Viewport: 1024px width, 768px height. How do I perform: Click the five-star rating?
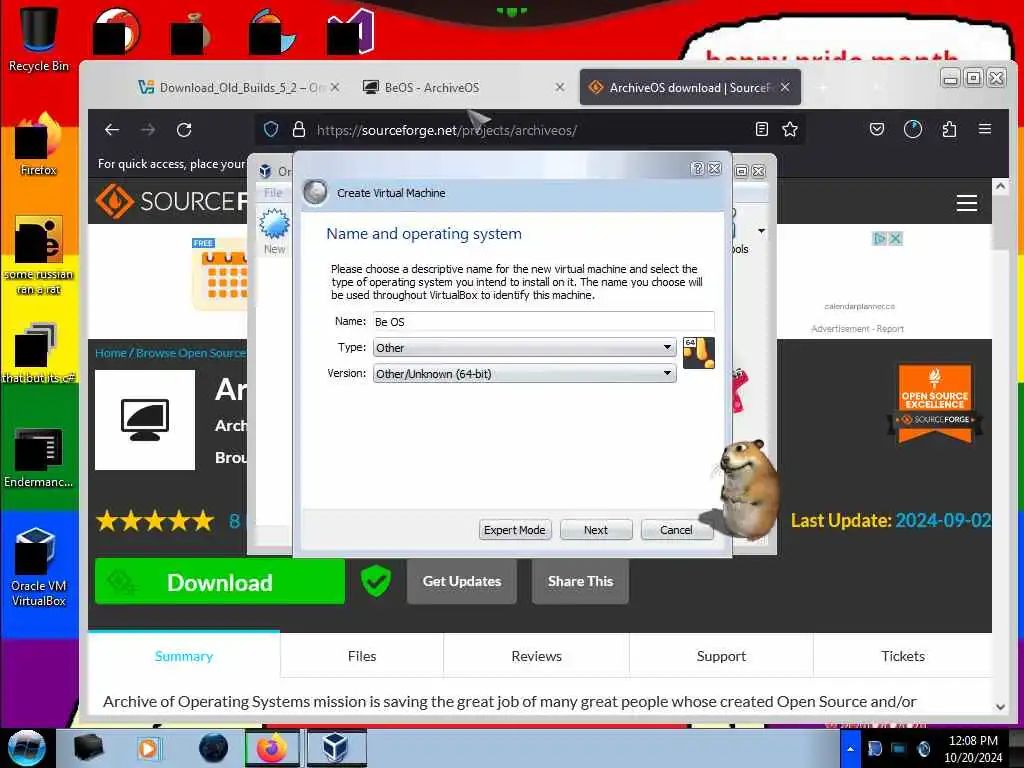click(155, 520)
